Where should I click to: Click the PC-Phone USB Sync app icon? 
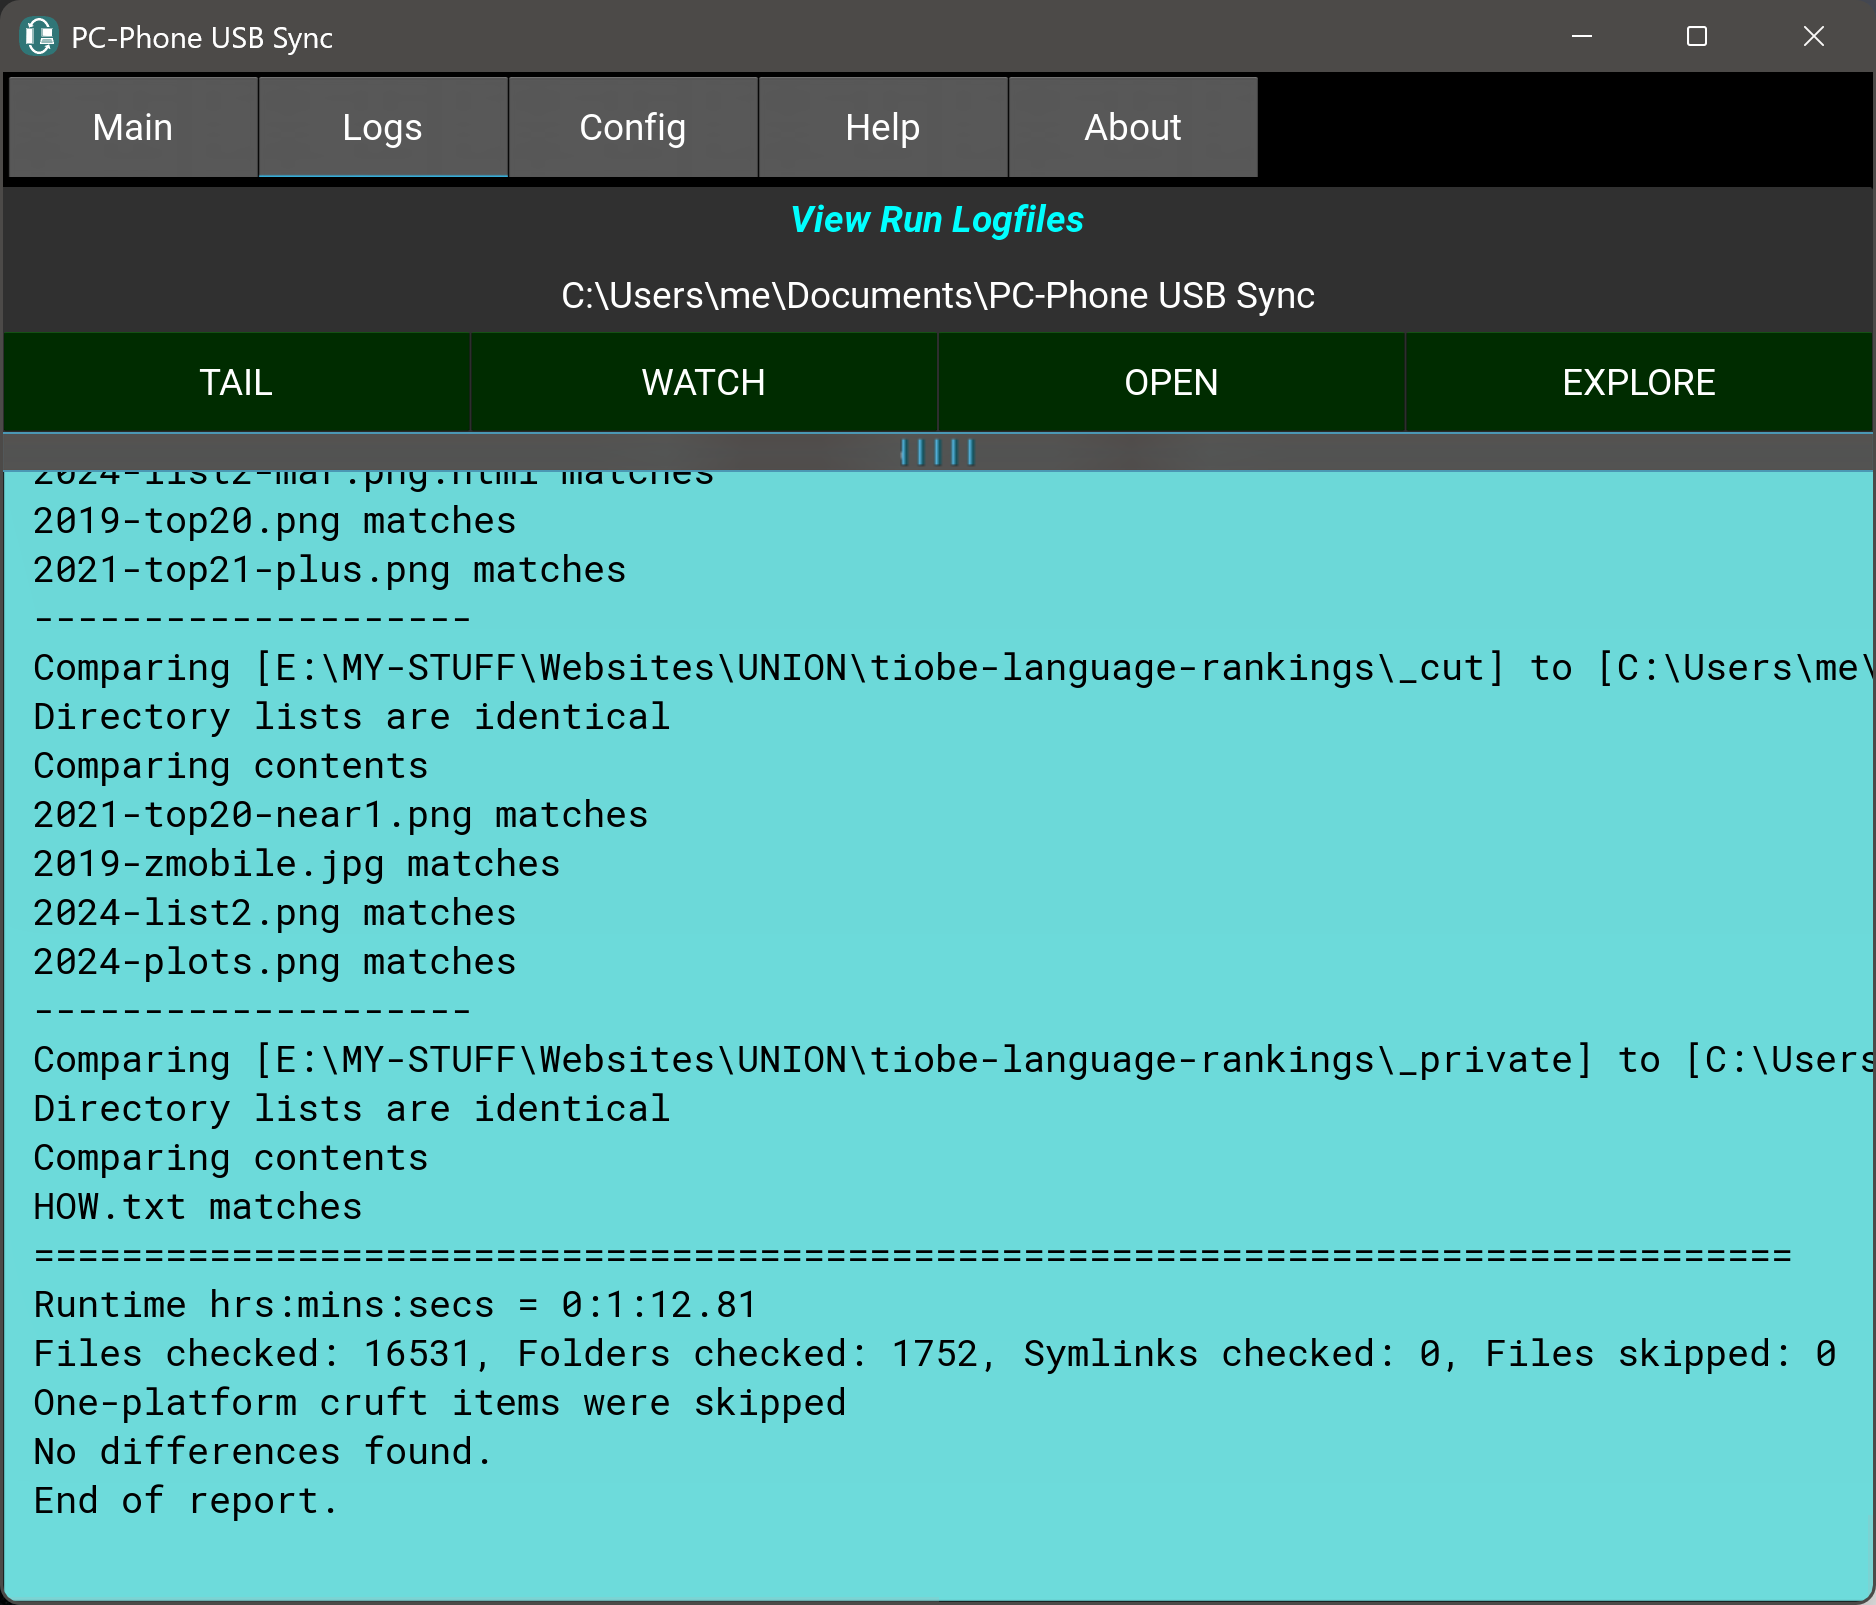click(x=39, y=37)
